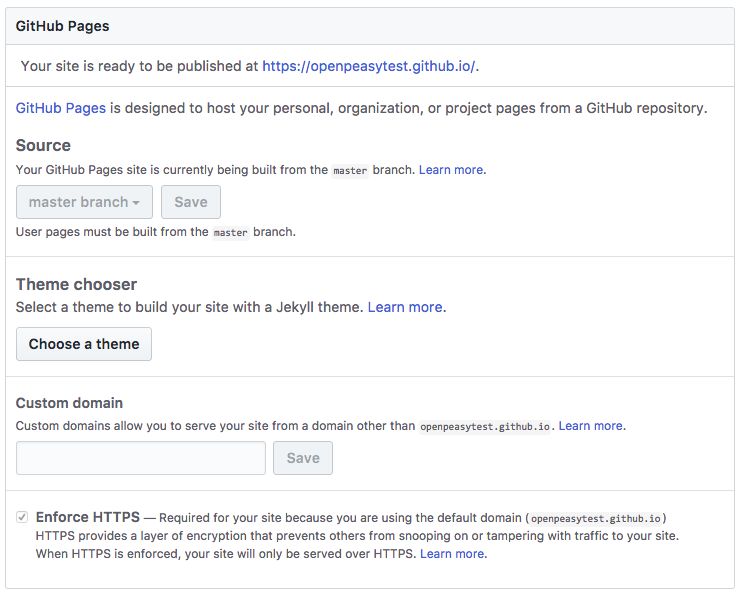Open Learn more link in Source section
The width and height of the screenshot is (743, 598).
coord(451,170)
